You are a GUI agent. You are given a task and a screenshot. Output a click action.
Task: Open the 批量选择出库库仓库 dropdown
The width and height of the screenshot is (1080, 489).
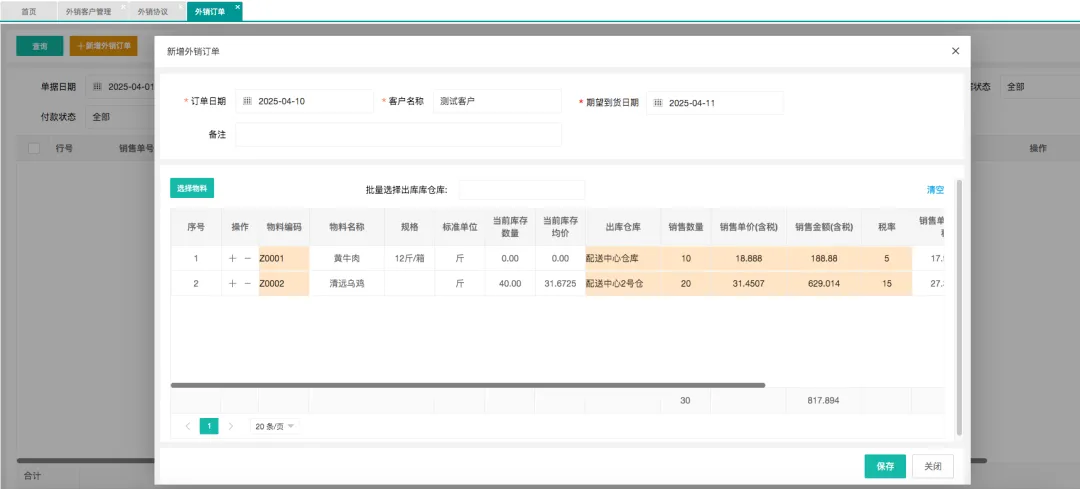[521, 190]
